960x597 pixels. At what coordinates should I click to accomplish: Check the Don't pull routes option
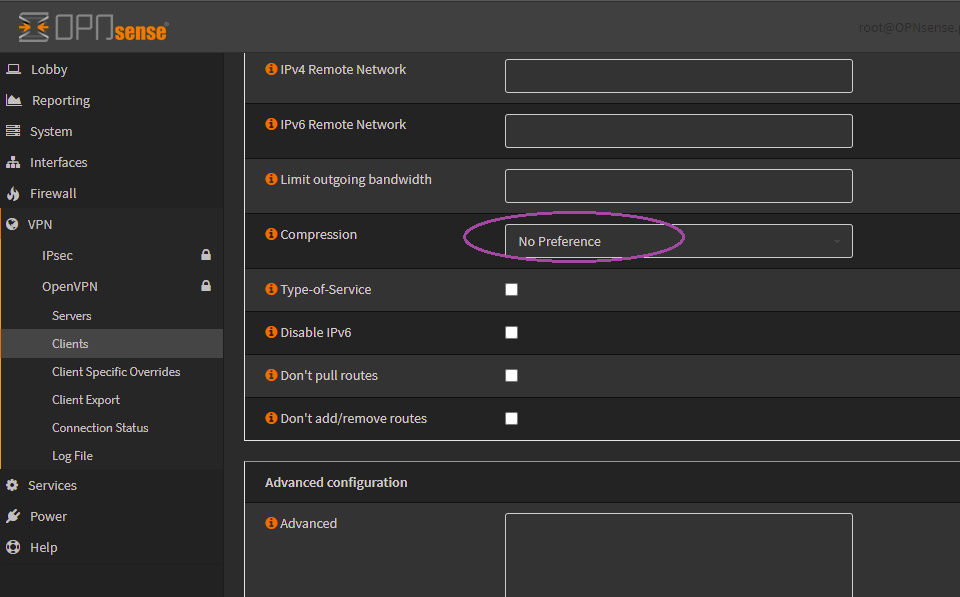coord(511,376)
